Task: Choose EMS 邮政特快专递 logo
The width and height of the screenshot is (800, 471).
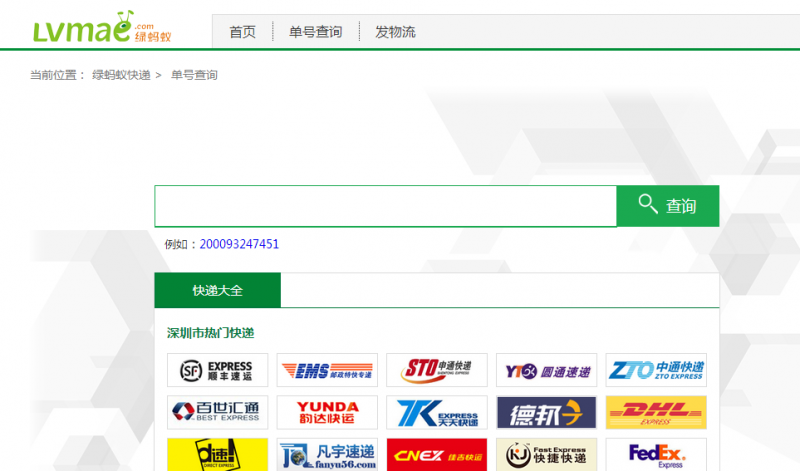Action: 327,370
